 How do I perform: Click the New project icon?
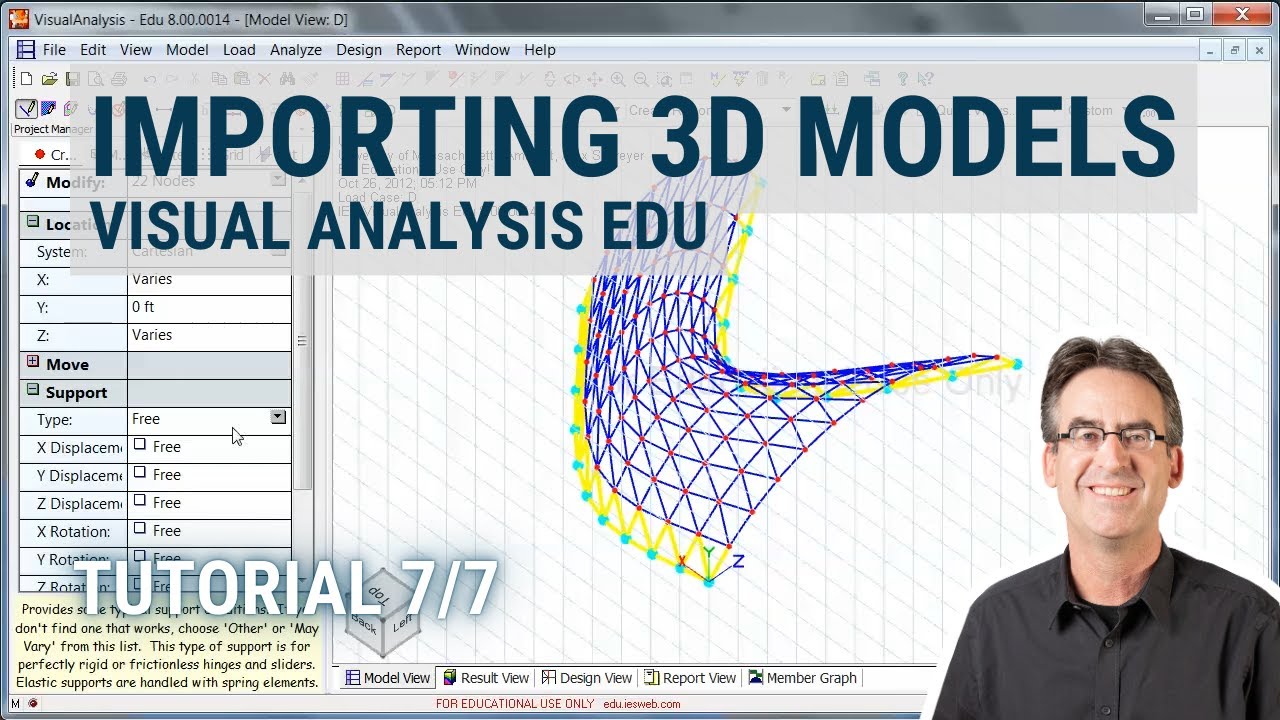(26, 79)
